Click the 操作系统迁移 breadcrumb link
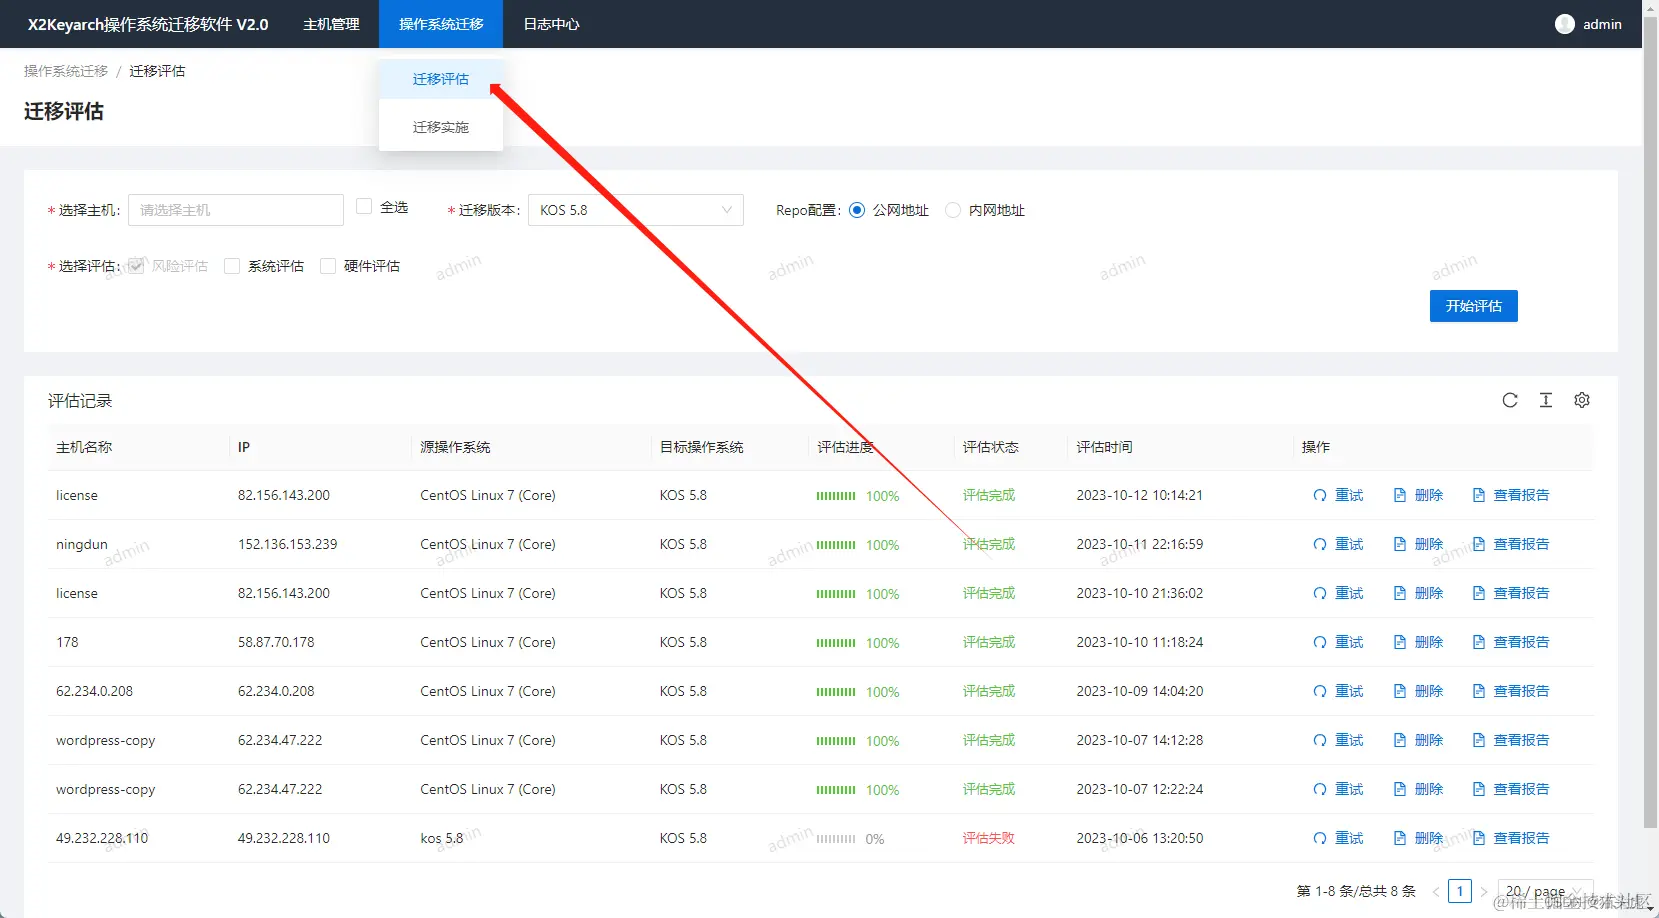This screenshot has width=1659, height=918. (x=66, y=71)
